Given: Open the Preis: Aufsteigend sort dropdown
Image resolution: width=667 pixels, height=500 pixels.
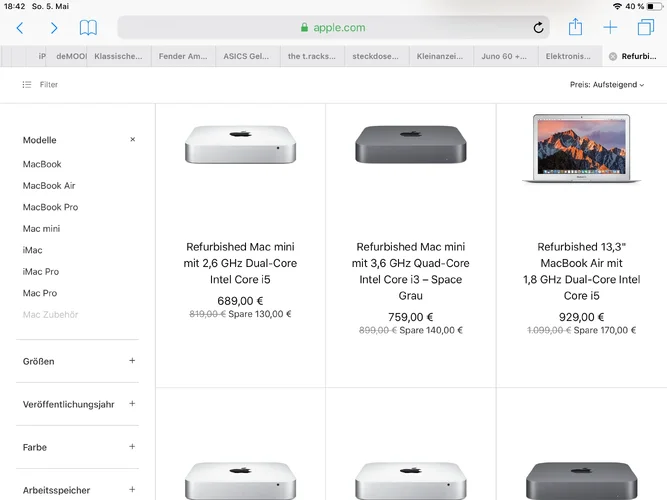Looking at the screenshot, I should 607,85.
